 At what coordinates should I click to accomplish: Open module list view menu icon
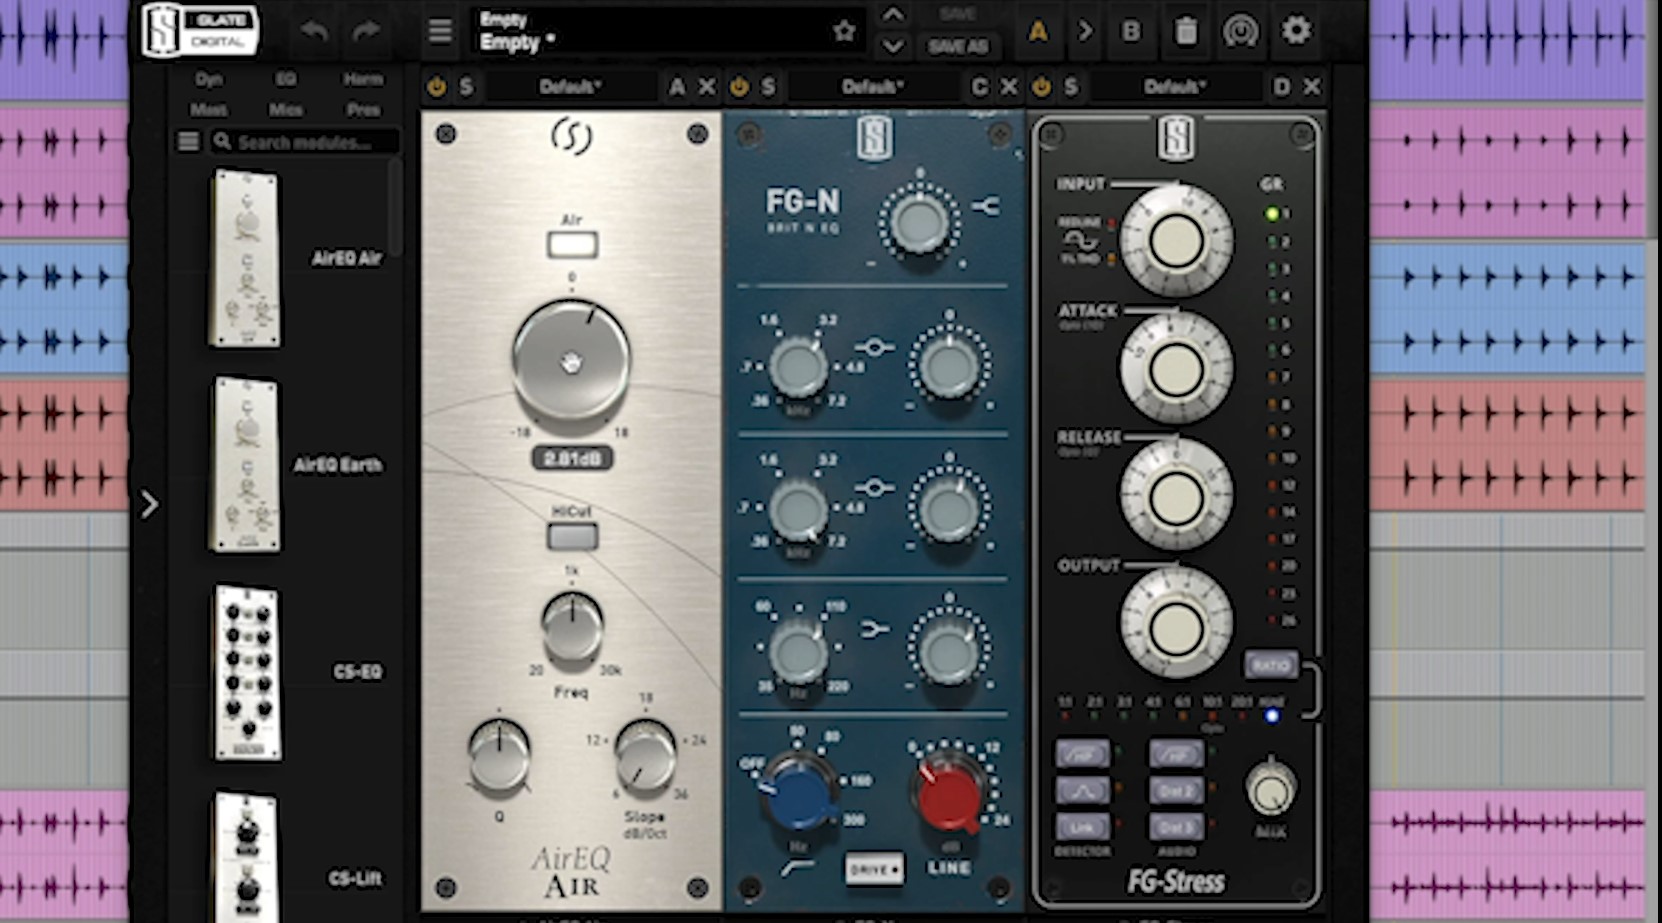click(188, 142)
